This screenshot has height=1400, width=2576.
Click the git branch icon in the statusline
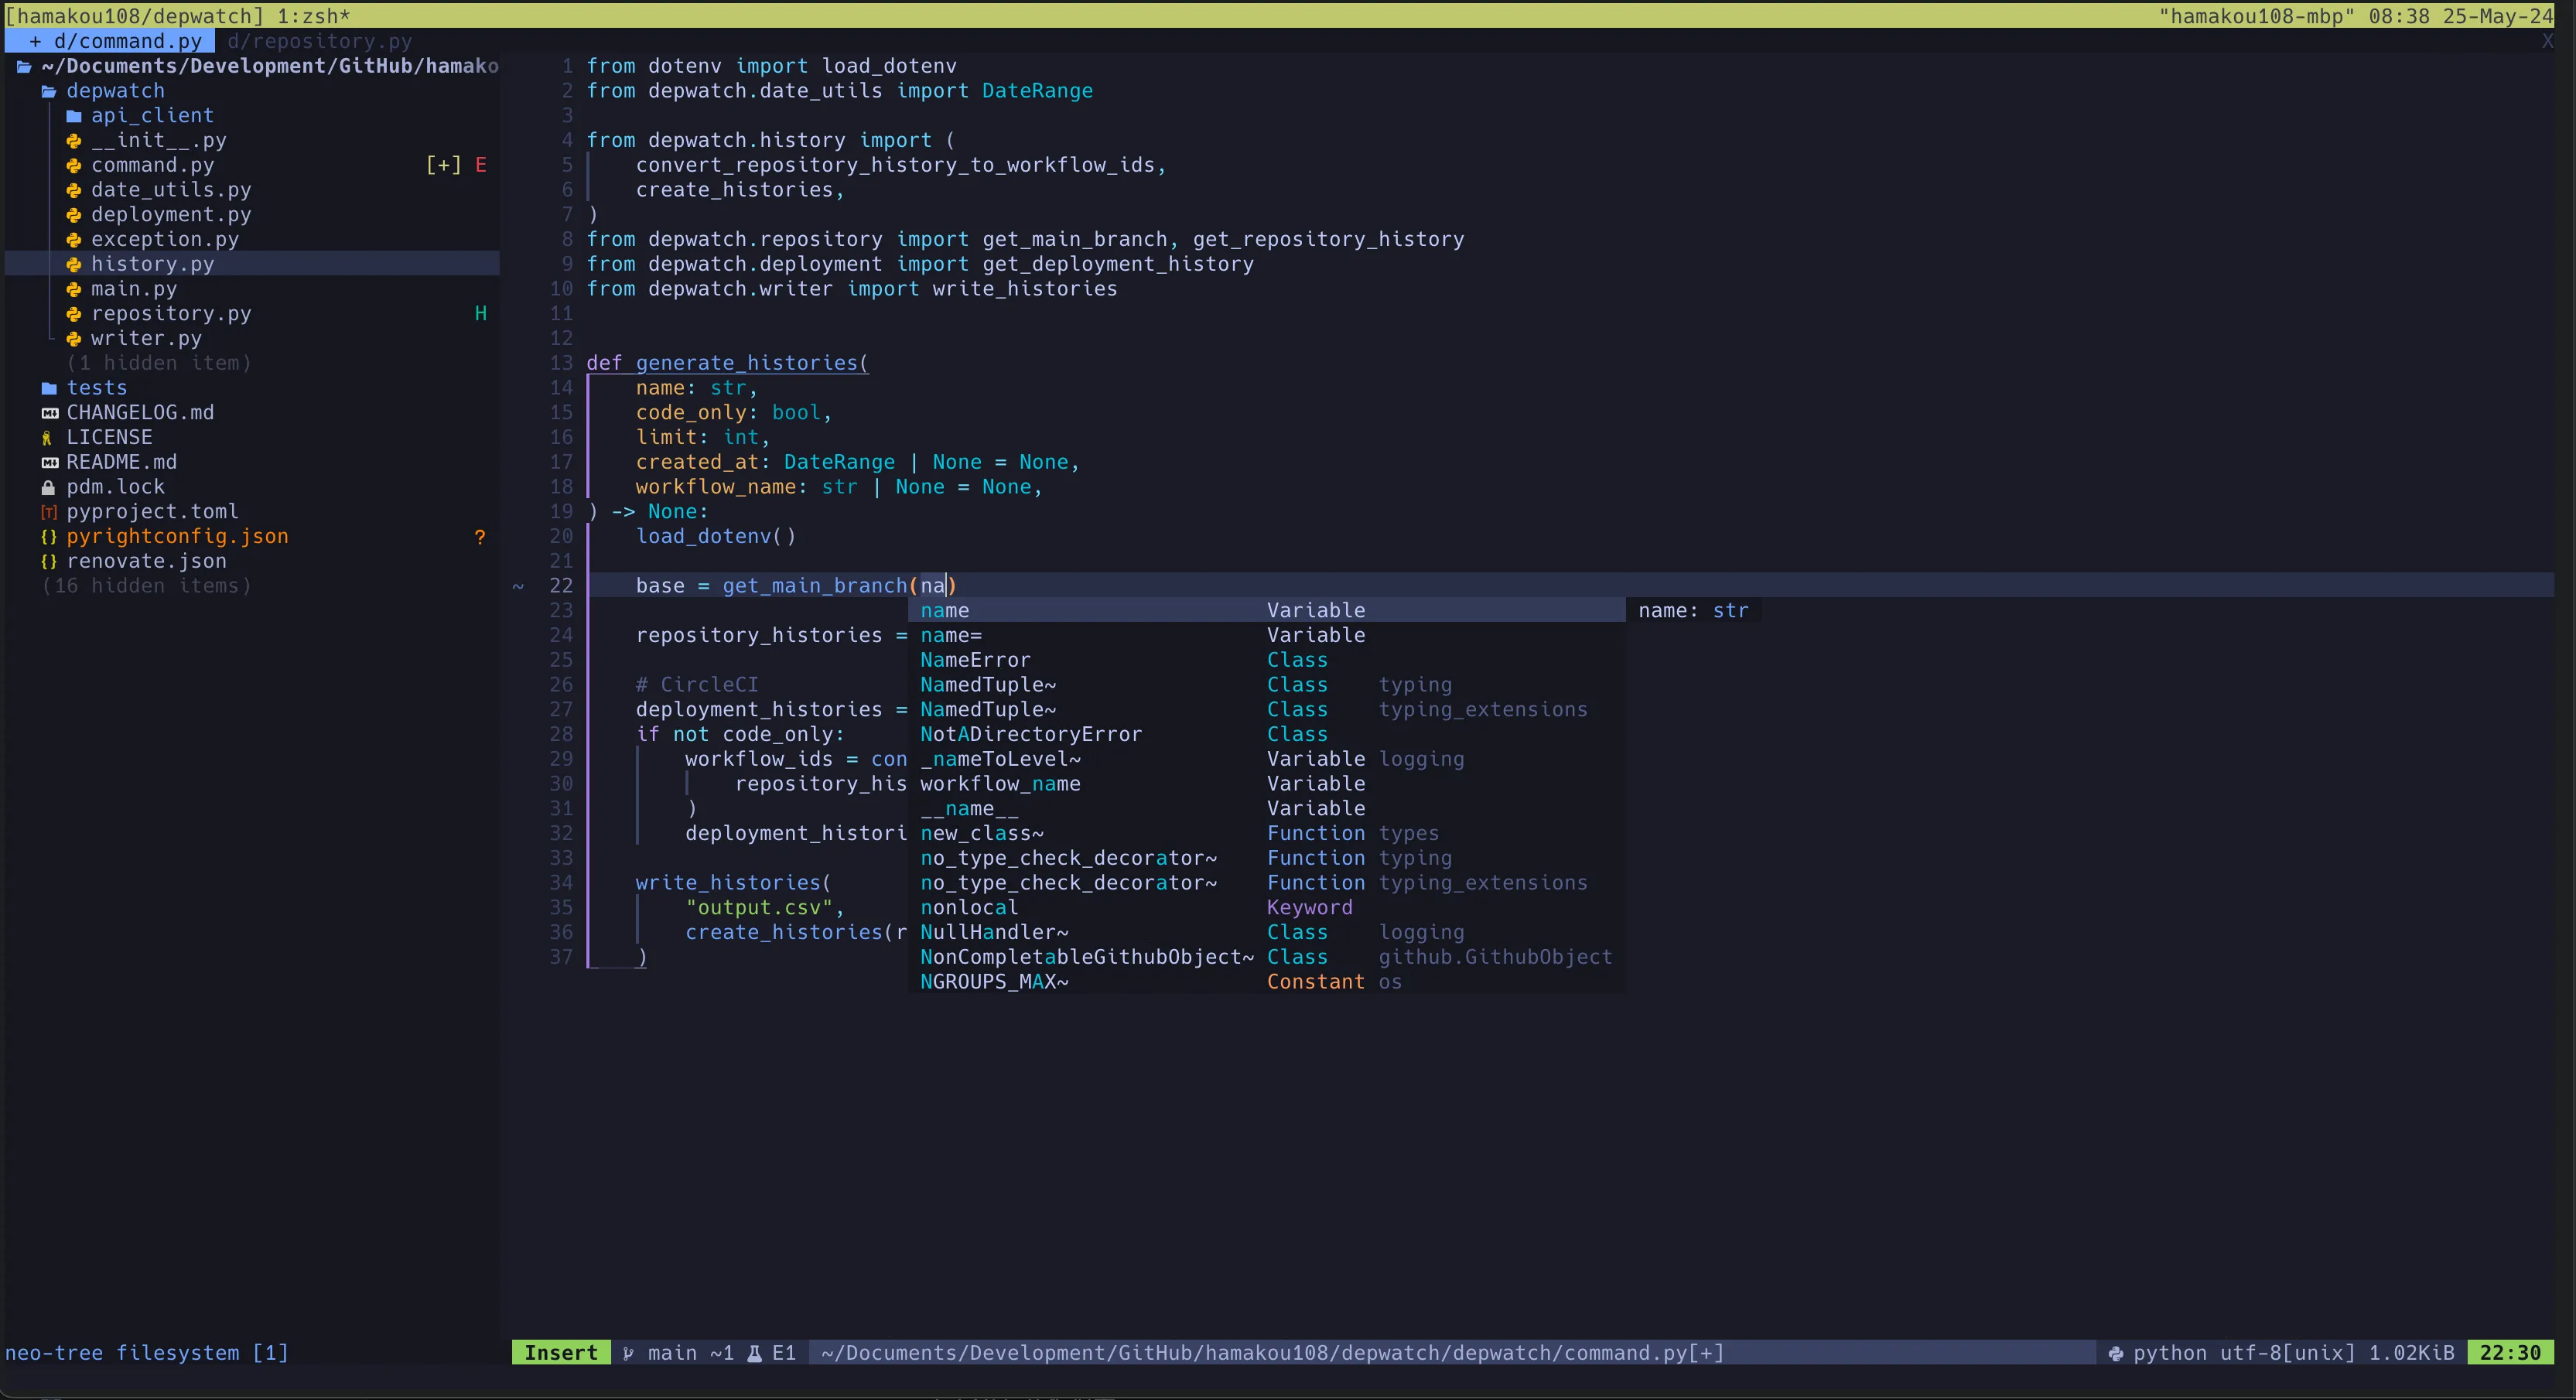(630, 1353)
